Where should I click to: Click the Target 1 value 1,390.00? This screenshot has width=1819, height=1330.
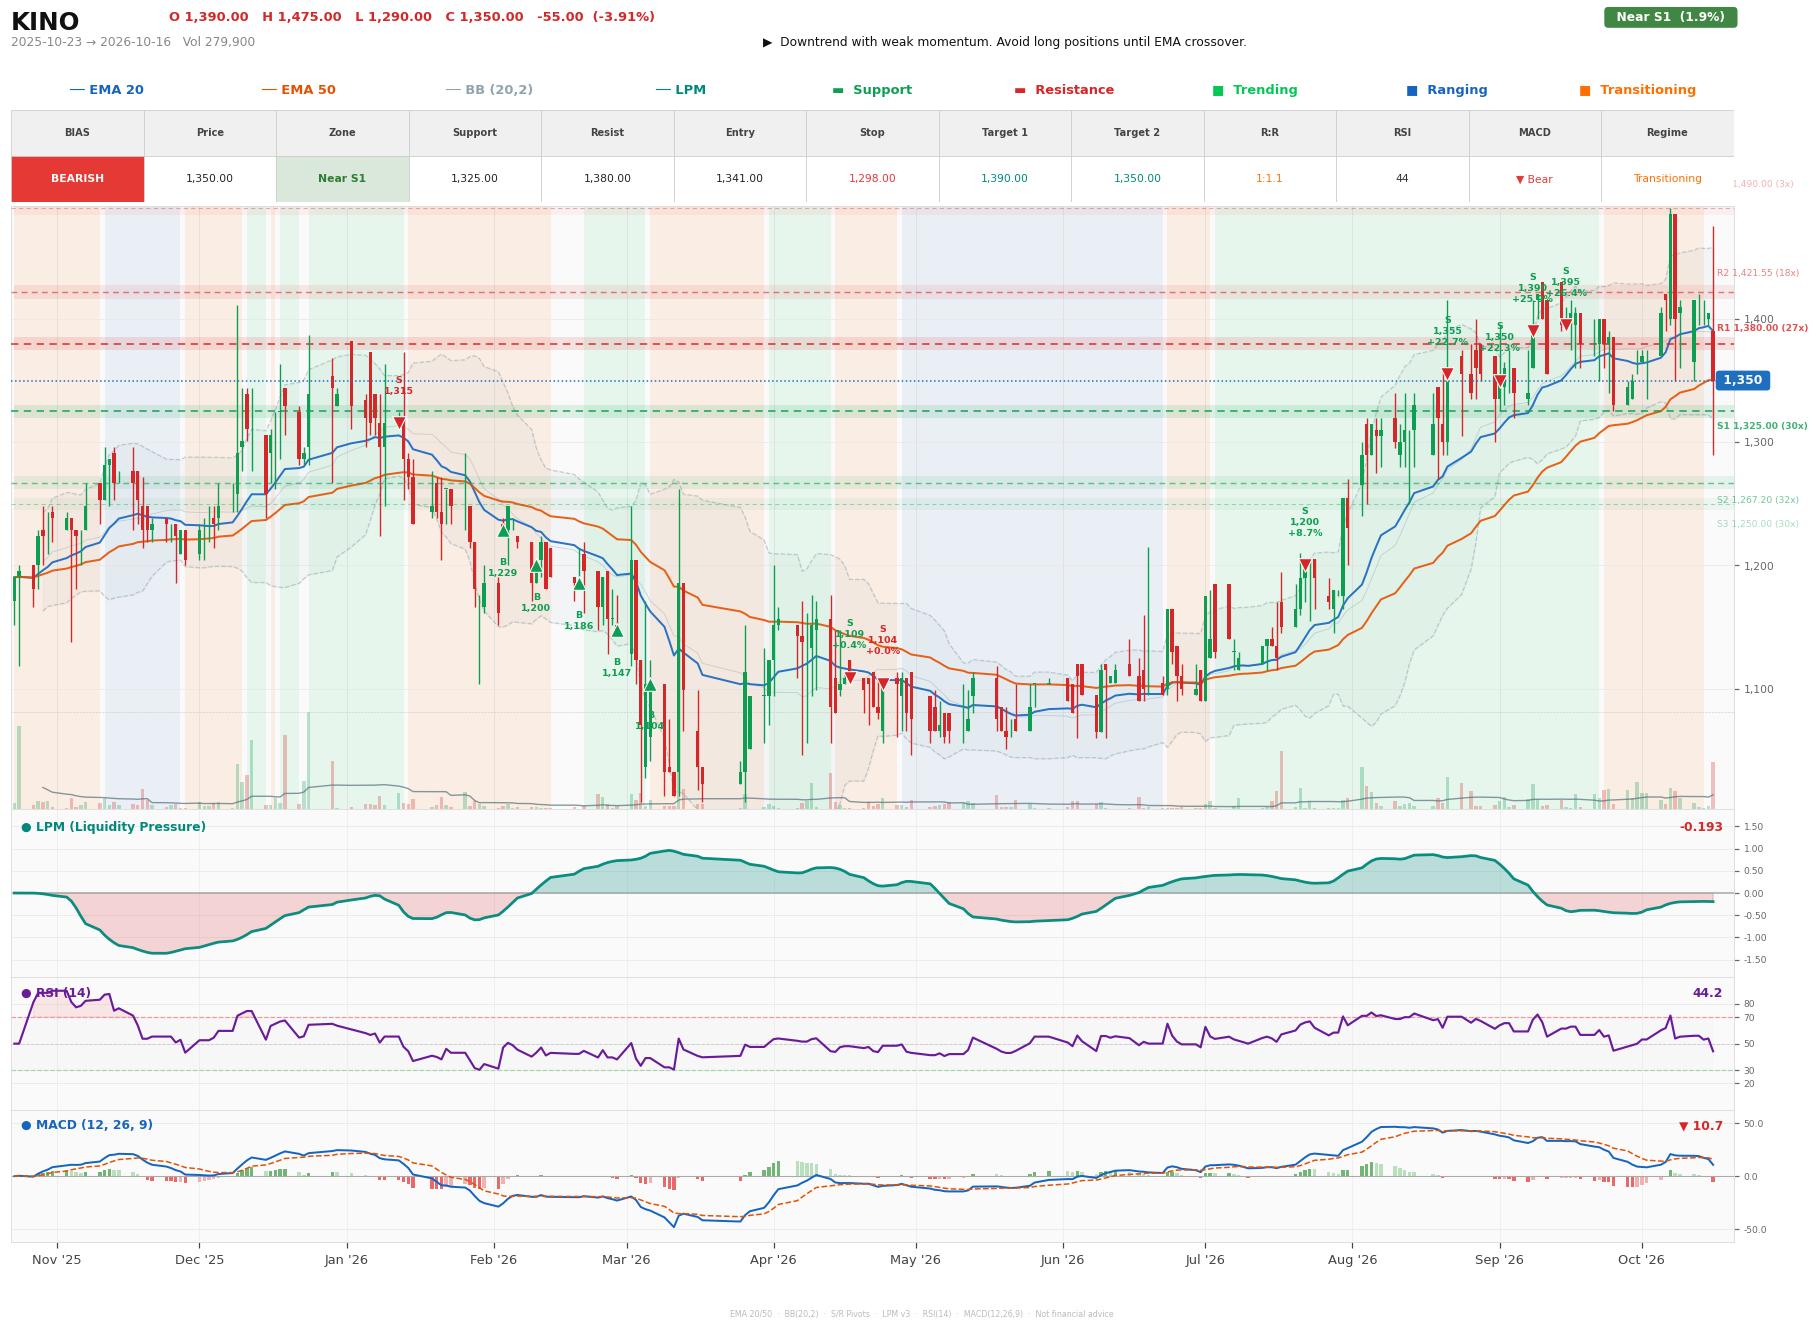coord(1004,179)
